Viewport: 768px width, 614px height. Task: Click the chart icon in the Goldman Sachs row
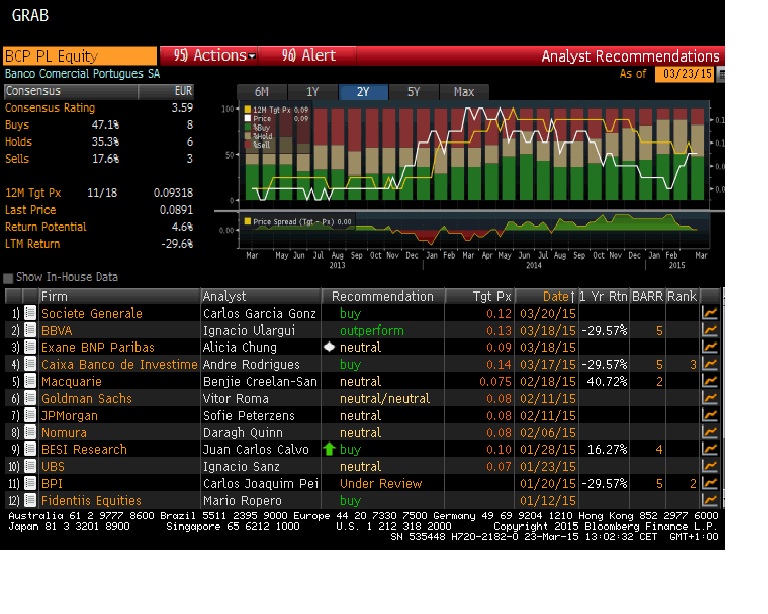(711, 399)
